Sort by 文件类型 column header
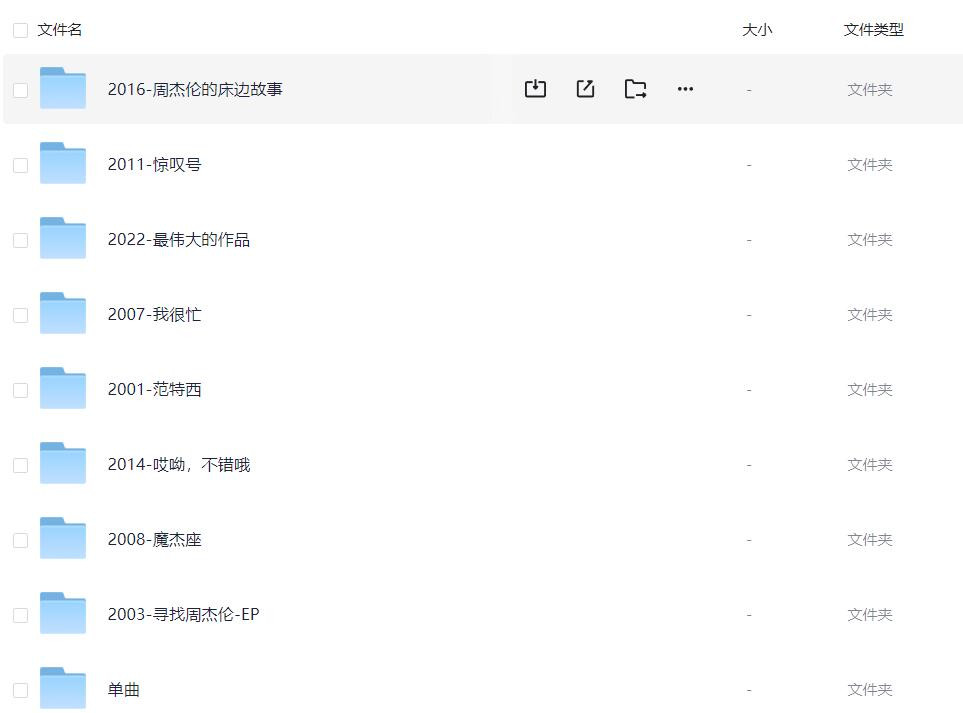This screenshot has width=963, height=713. click(x=873, y=29)
